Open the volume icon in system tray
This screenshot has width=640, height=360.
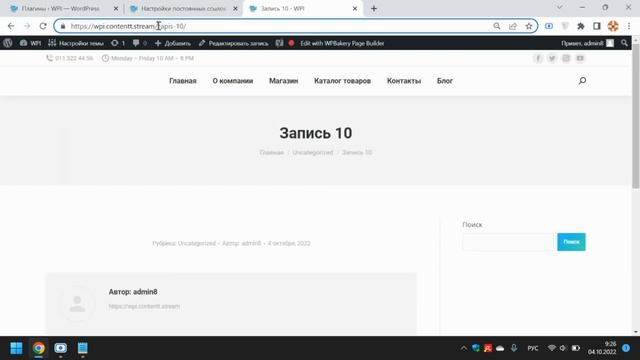click(x=563, y=348)
